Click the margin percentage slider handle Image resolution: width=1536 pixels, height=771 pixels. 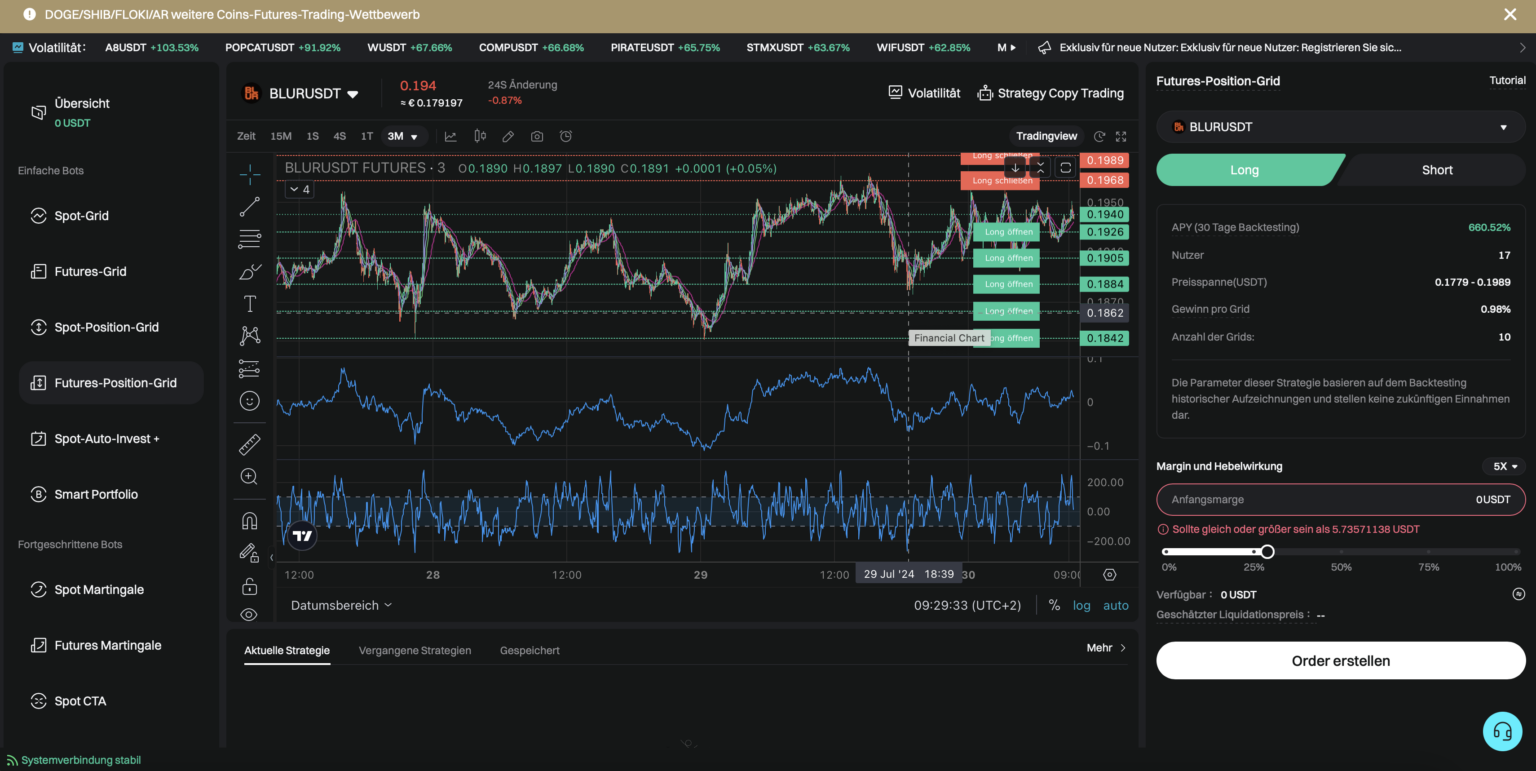point(1267,552)
